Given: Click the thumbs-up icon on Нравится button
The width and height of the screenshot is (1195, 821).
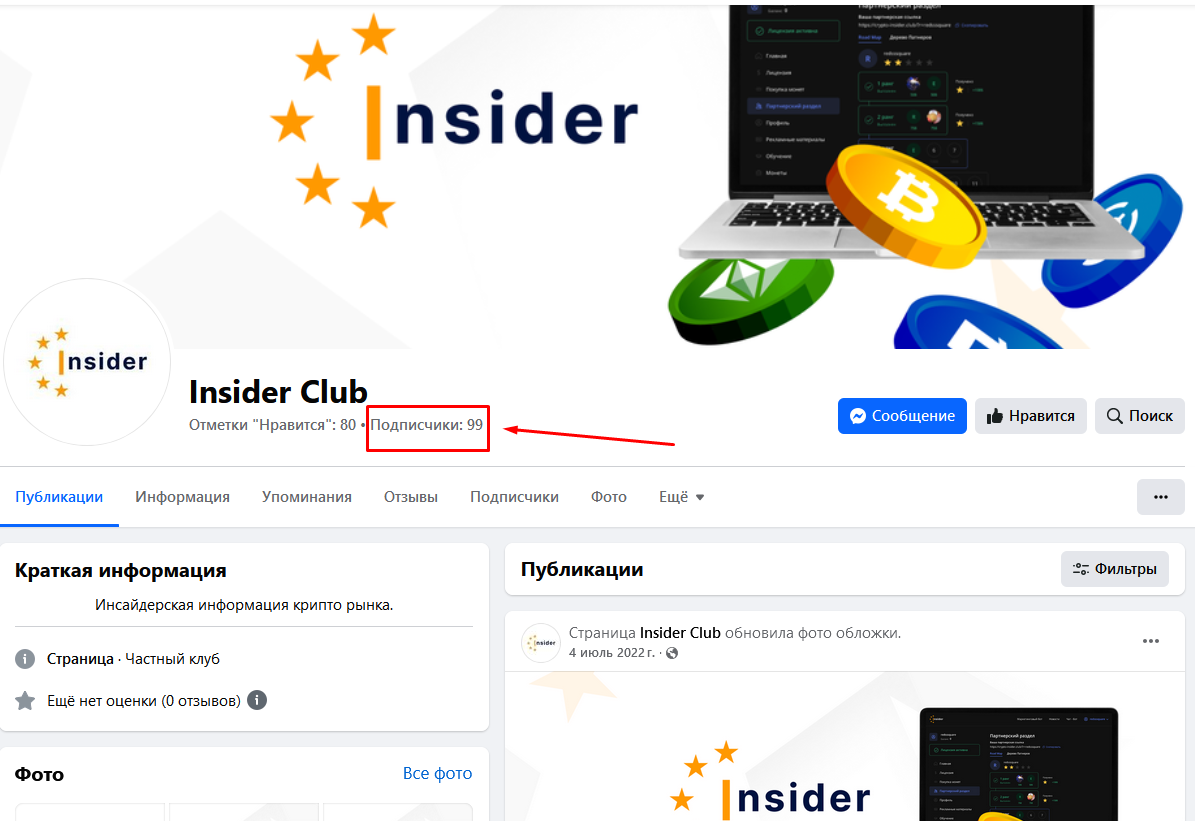Looking at the screenshot, I should tap(995, 416).
